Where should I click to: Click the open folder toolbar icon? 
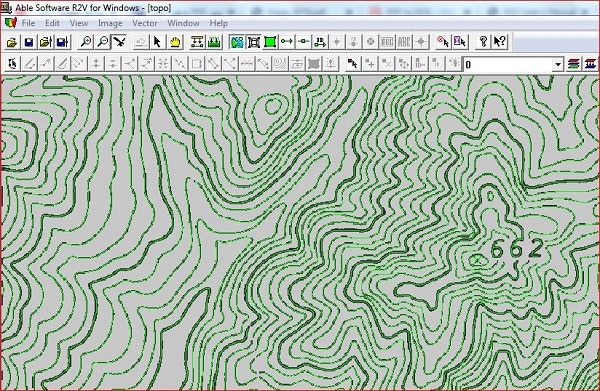pos(12,42)
